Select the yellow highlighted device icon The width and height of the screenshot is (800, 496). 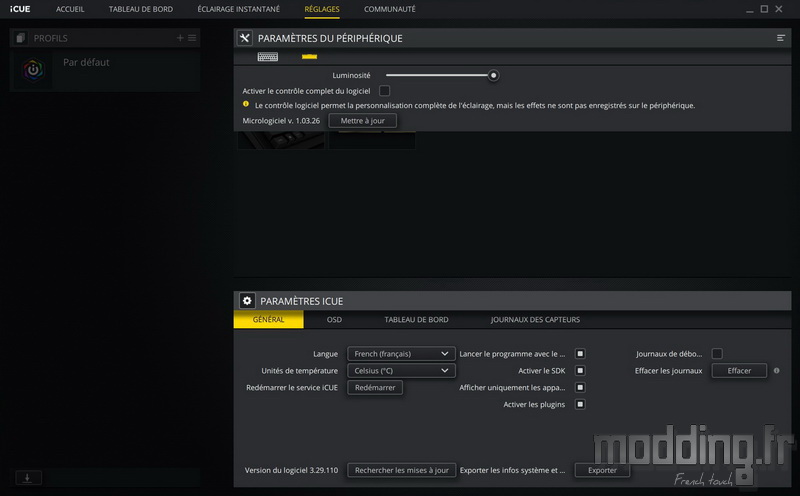pos(309,57)
